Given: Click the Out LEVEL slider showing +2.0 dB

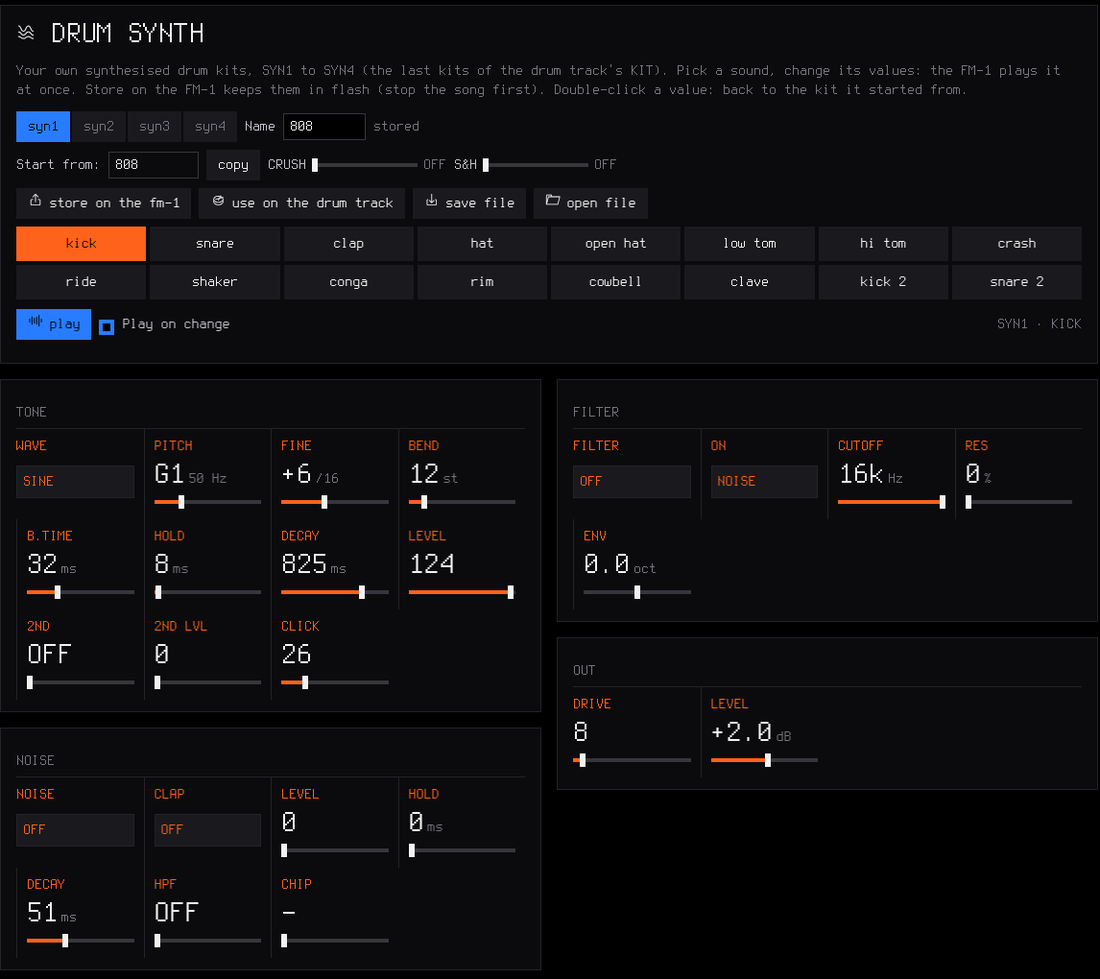Looking at the screenshot, I should (x=764, y=760).
